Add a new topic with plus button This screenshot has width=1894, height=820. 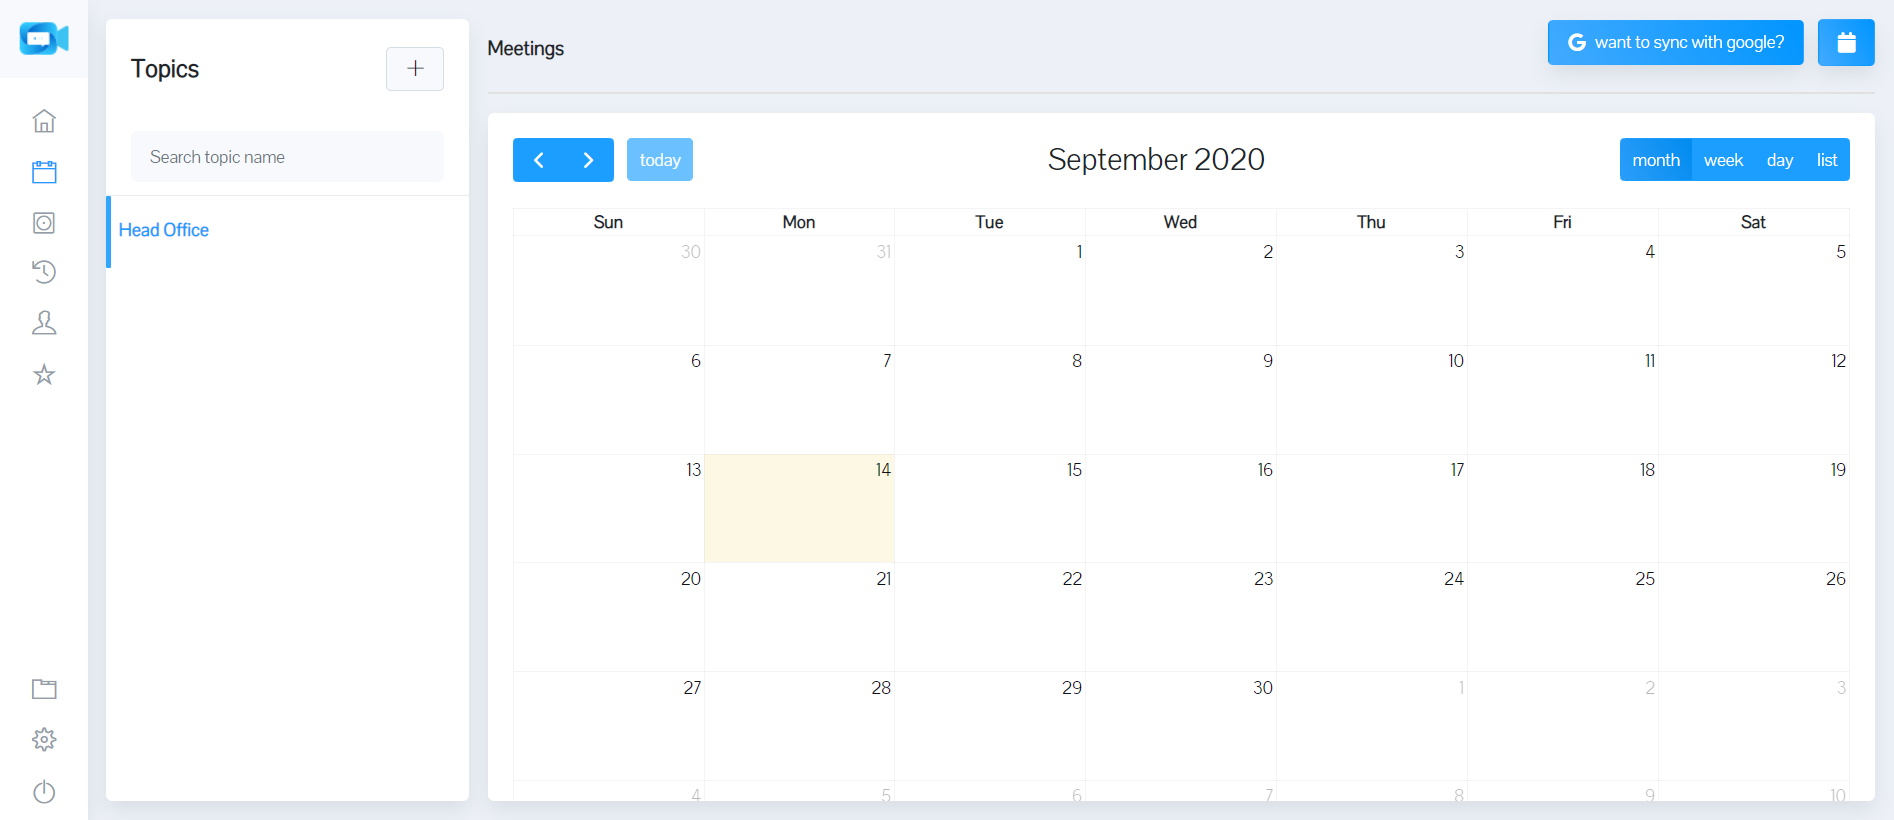[x=415, y=69]
